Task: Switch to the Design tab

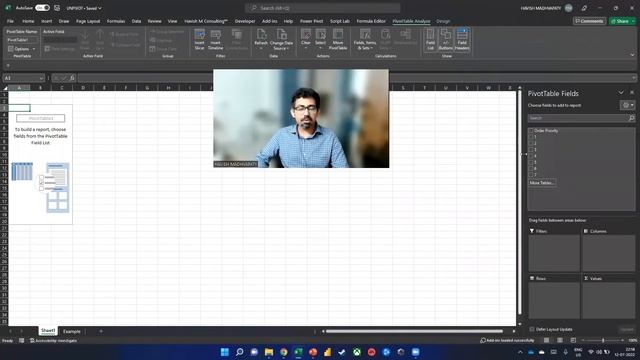Action: point(443,21)
